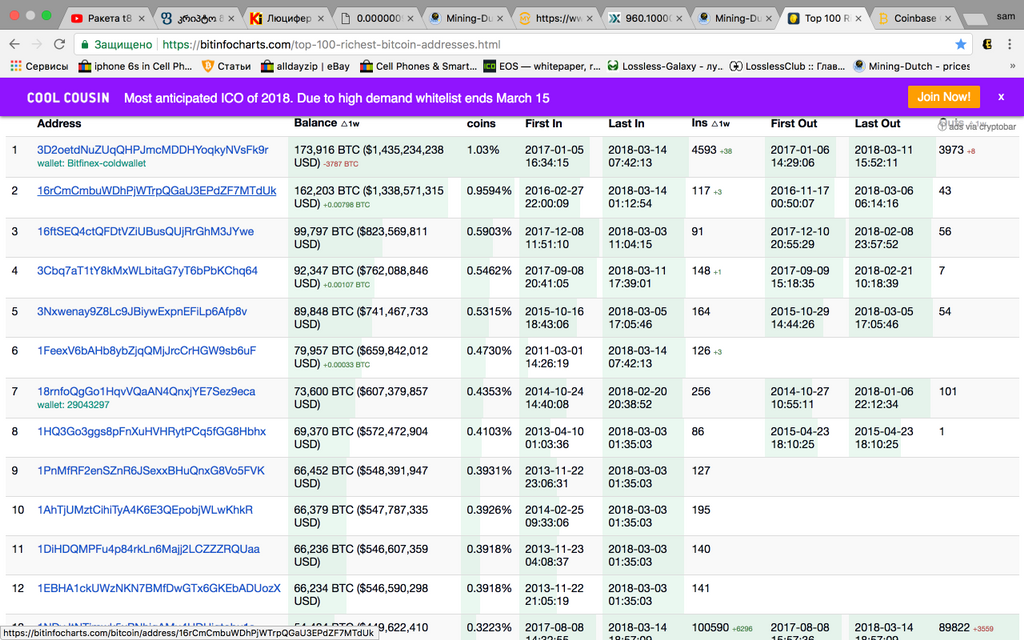Screen dimensions: 1024x640
Task: Bookmark this page with the star icon
Action: click(x=961, y=44)
